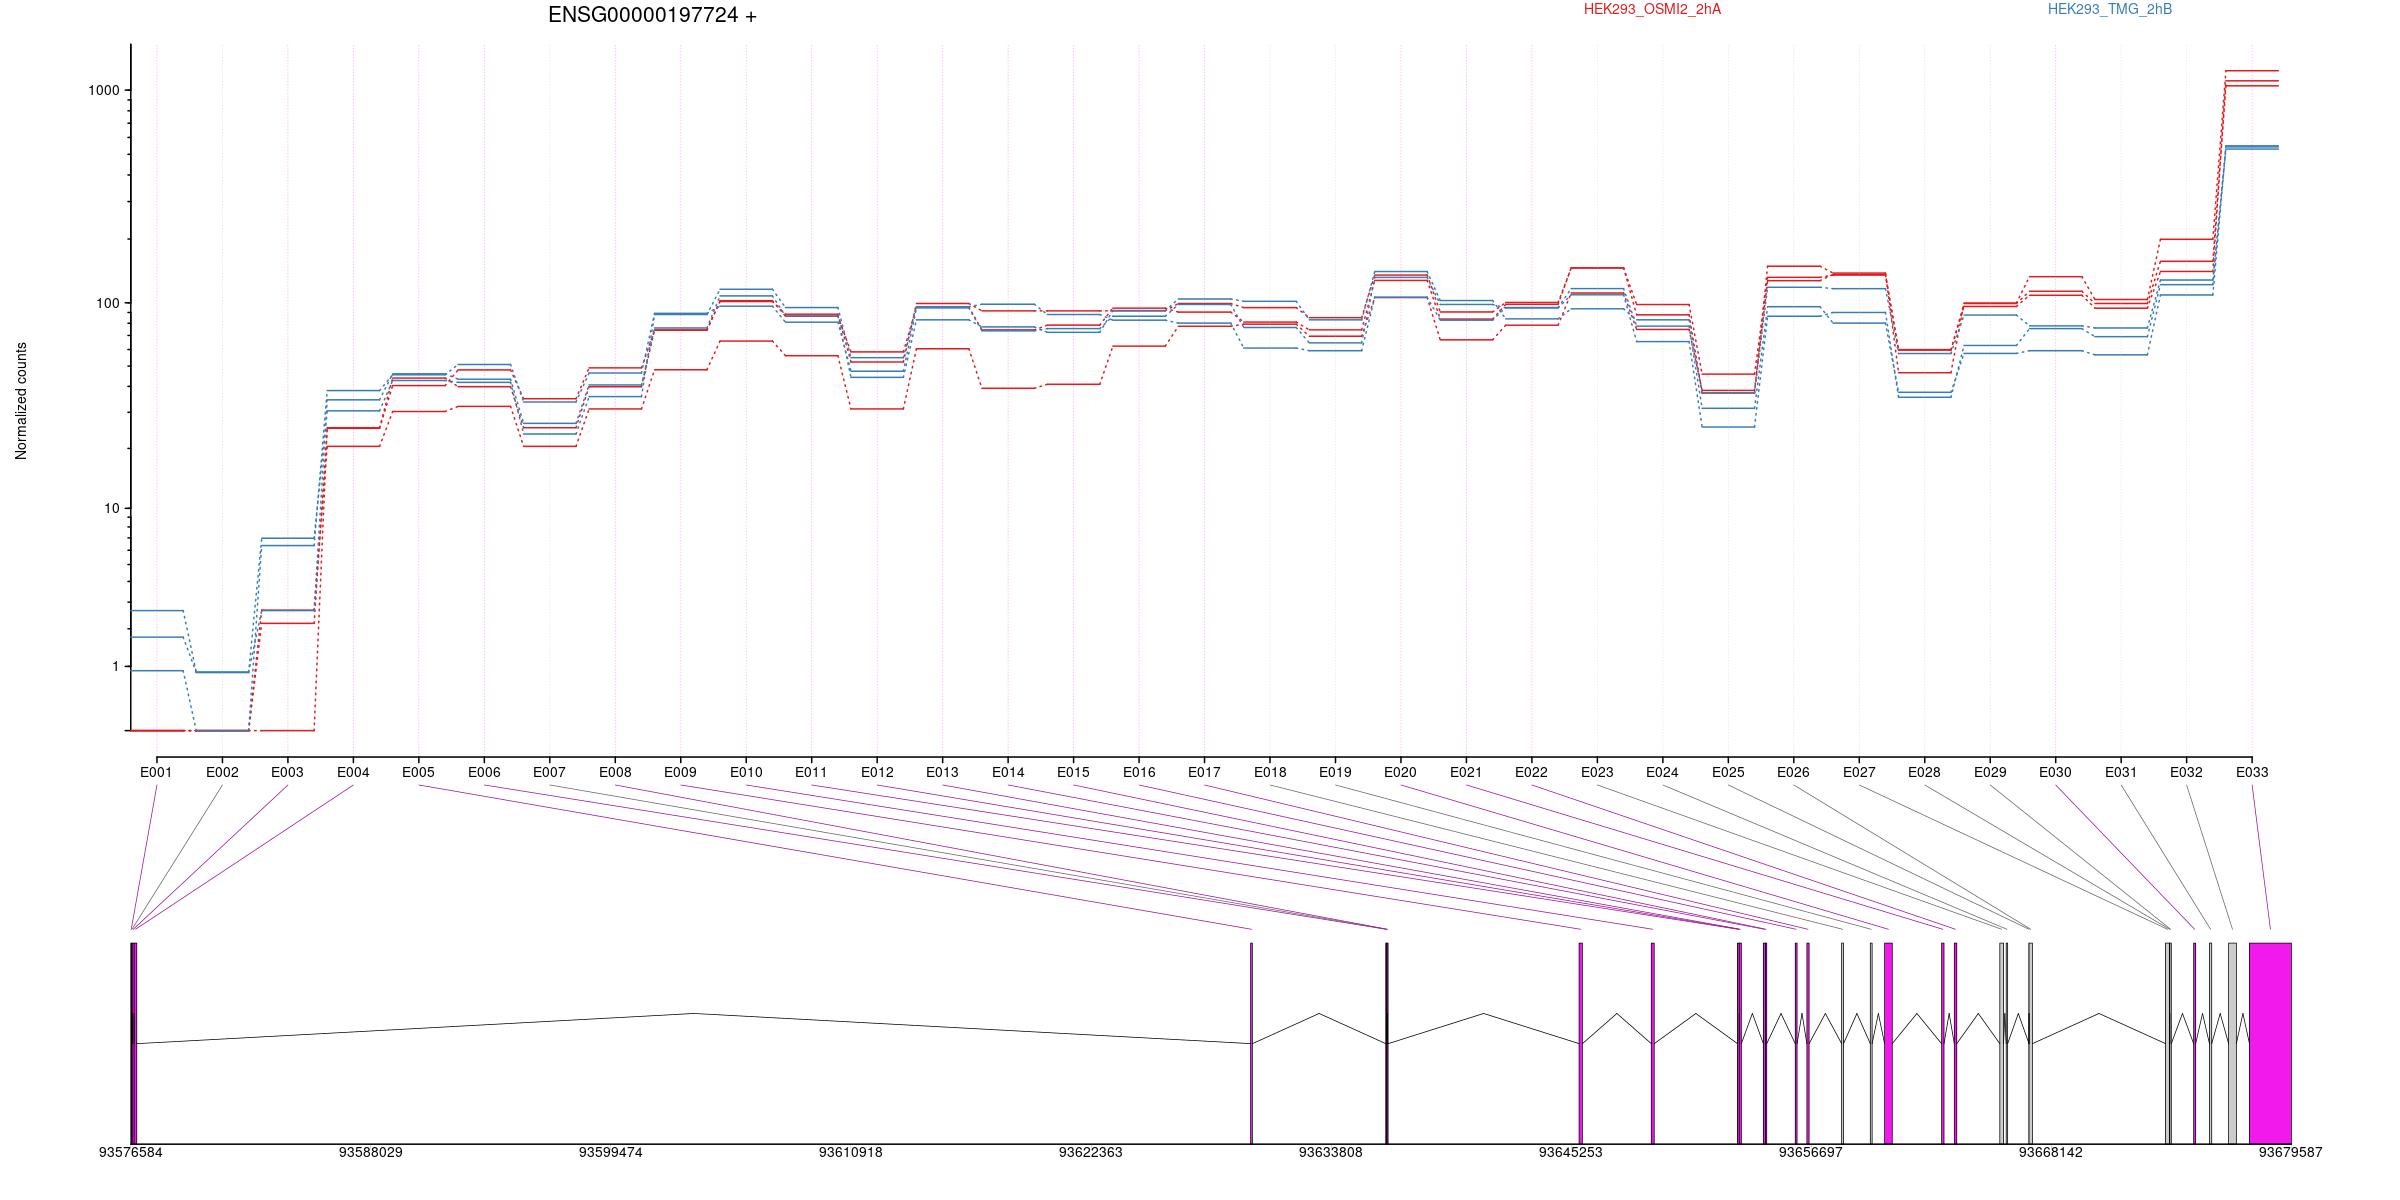Click exon label E005

[418, 772]
